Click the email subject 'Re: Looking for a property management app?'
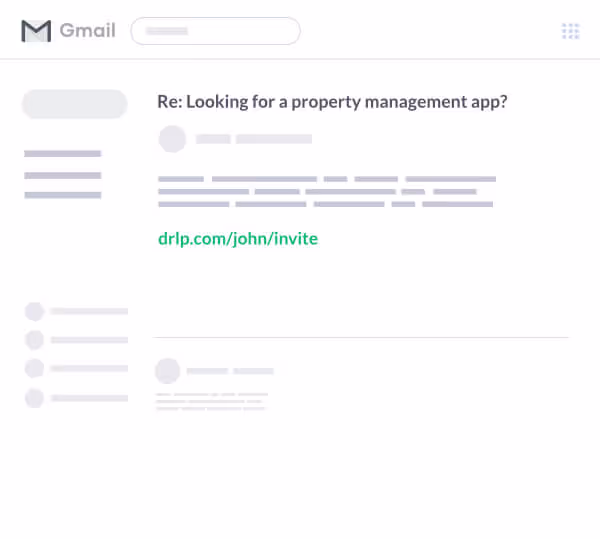 [332, 102]
